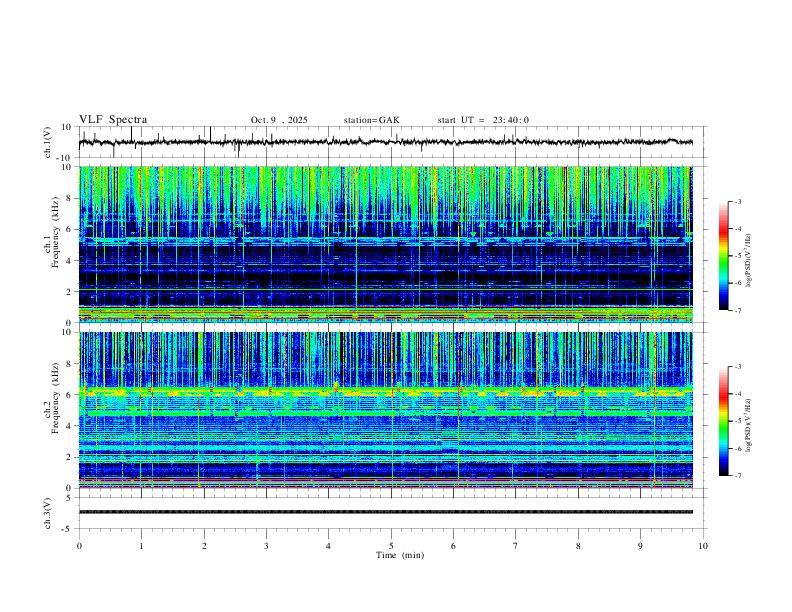Click the "ch.3(V)" axis label
The image size is (792, 612).
[48, 513]
